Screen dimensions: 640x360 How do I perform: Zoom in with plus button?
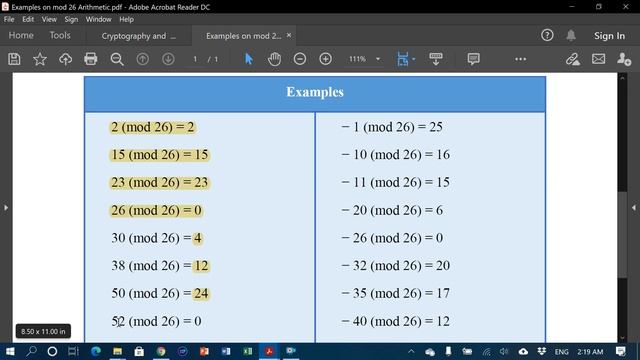click(x=325, y=59)
